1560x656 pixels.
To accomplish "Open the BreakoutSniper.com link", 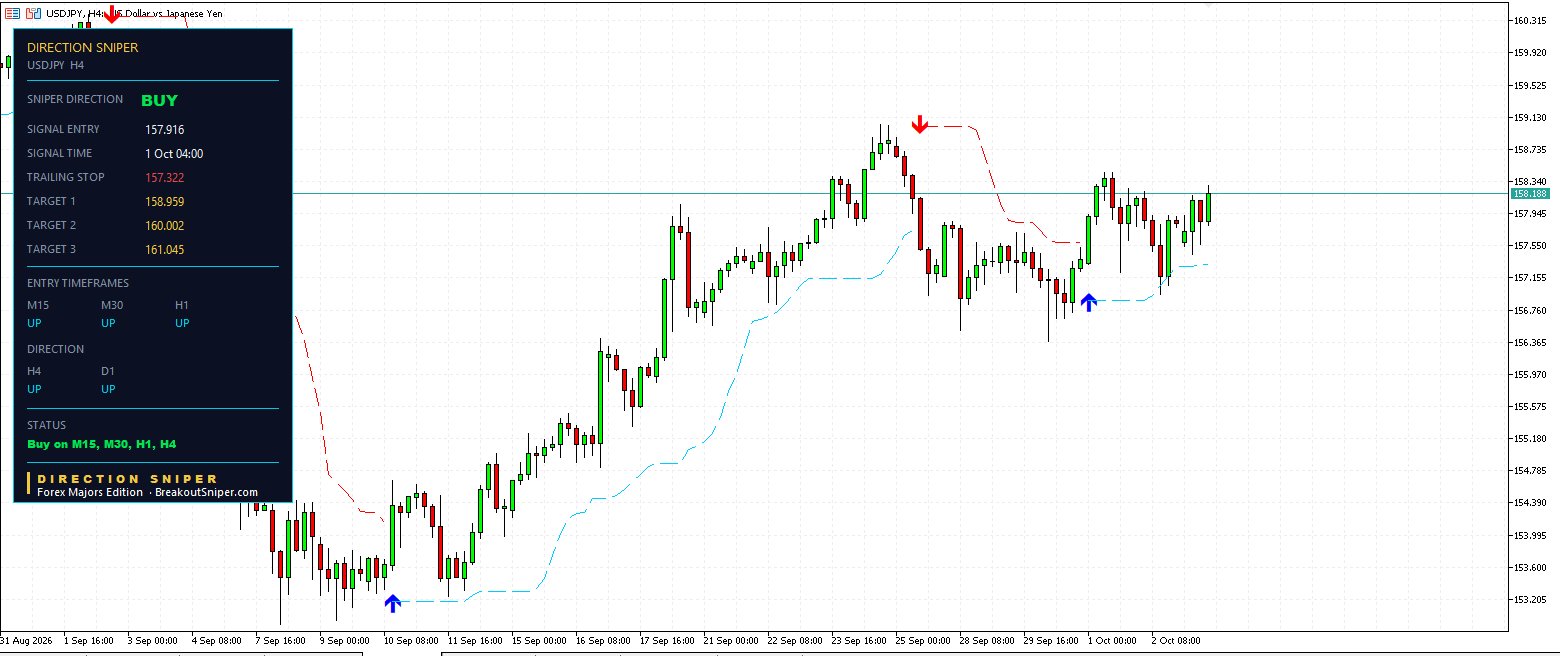I will (206, 492).
